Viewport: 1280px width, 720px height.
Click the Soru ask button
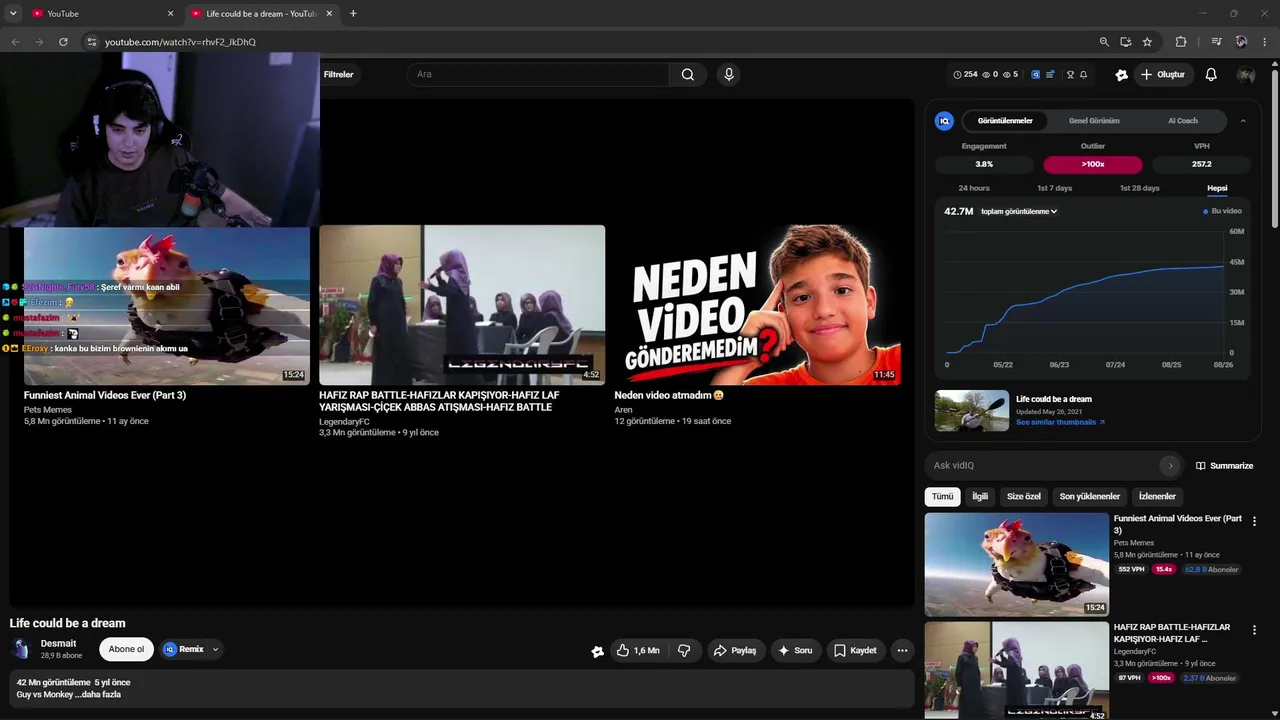tap(795, 650)
